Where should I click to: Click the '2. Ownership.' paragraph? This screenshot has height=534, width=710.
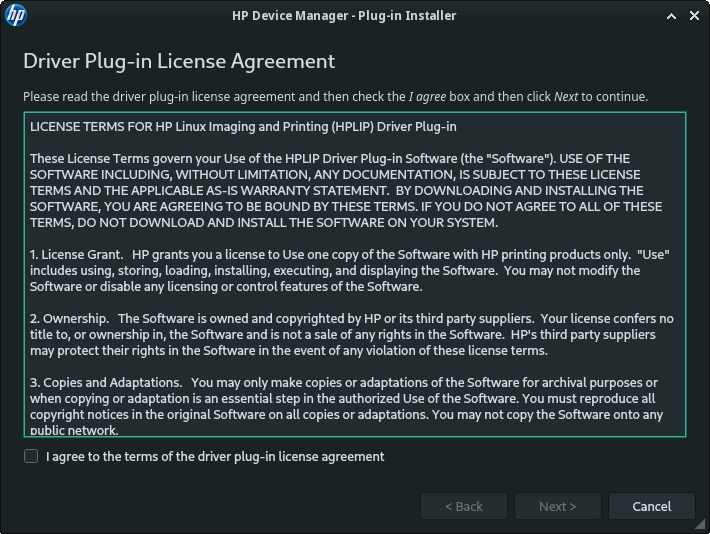(352, 335)
